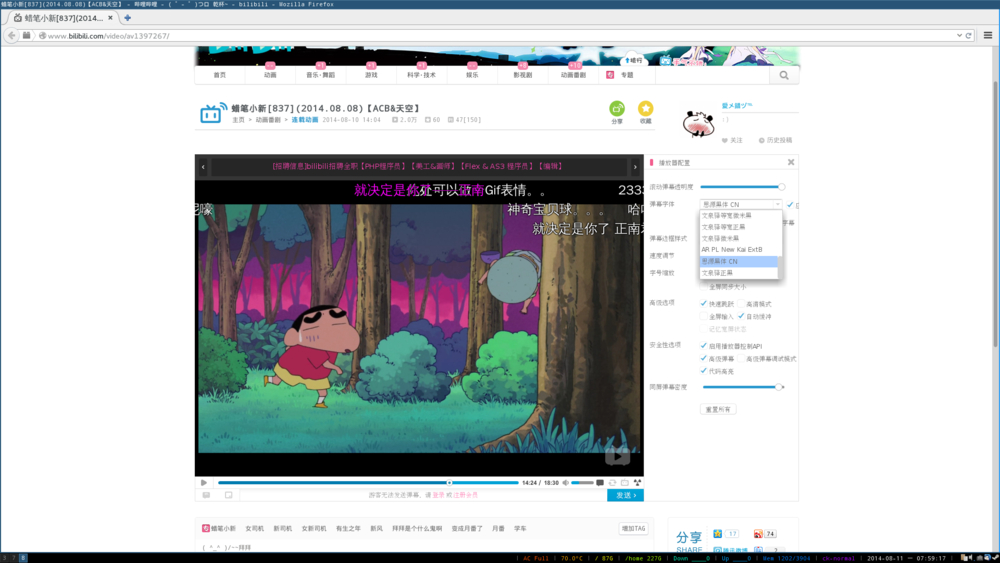Open site search via magnifier icon

(784, 75)
